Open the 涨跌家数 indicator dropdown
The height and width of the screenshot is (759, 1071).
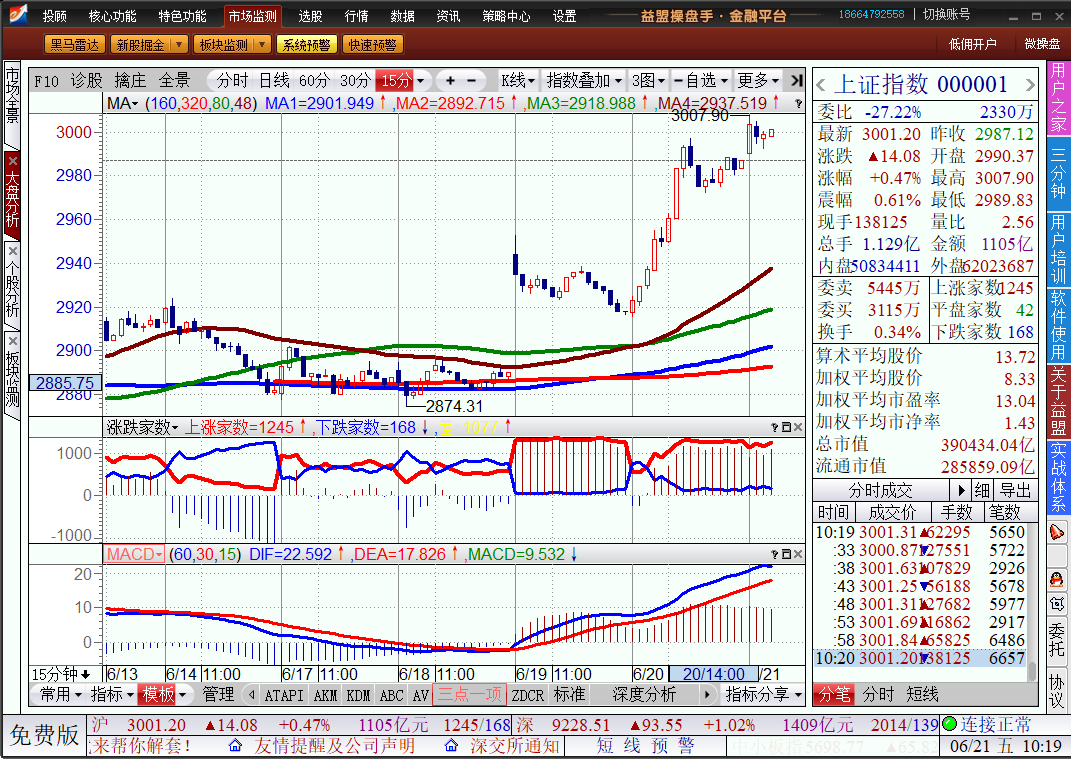[x=142, y=427]
